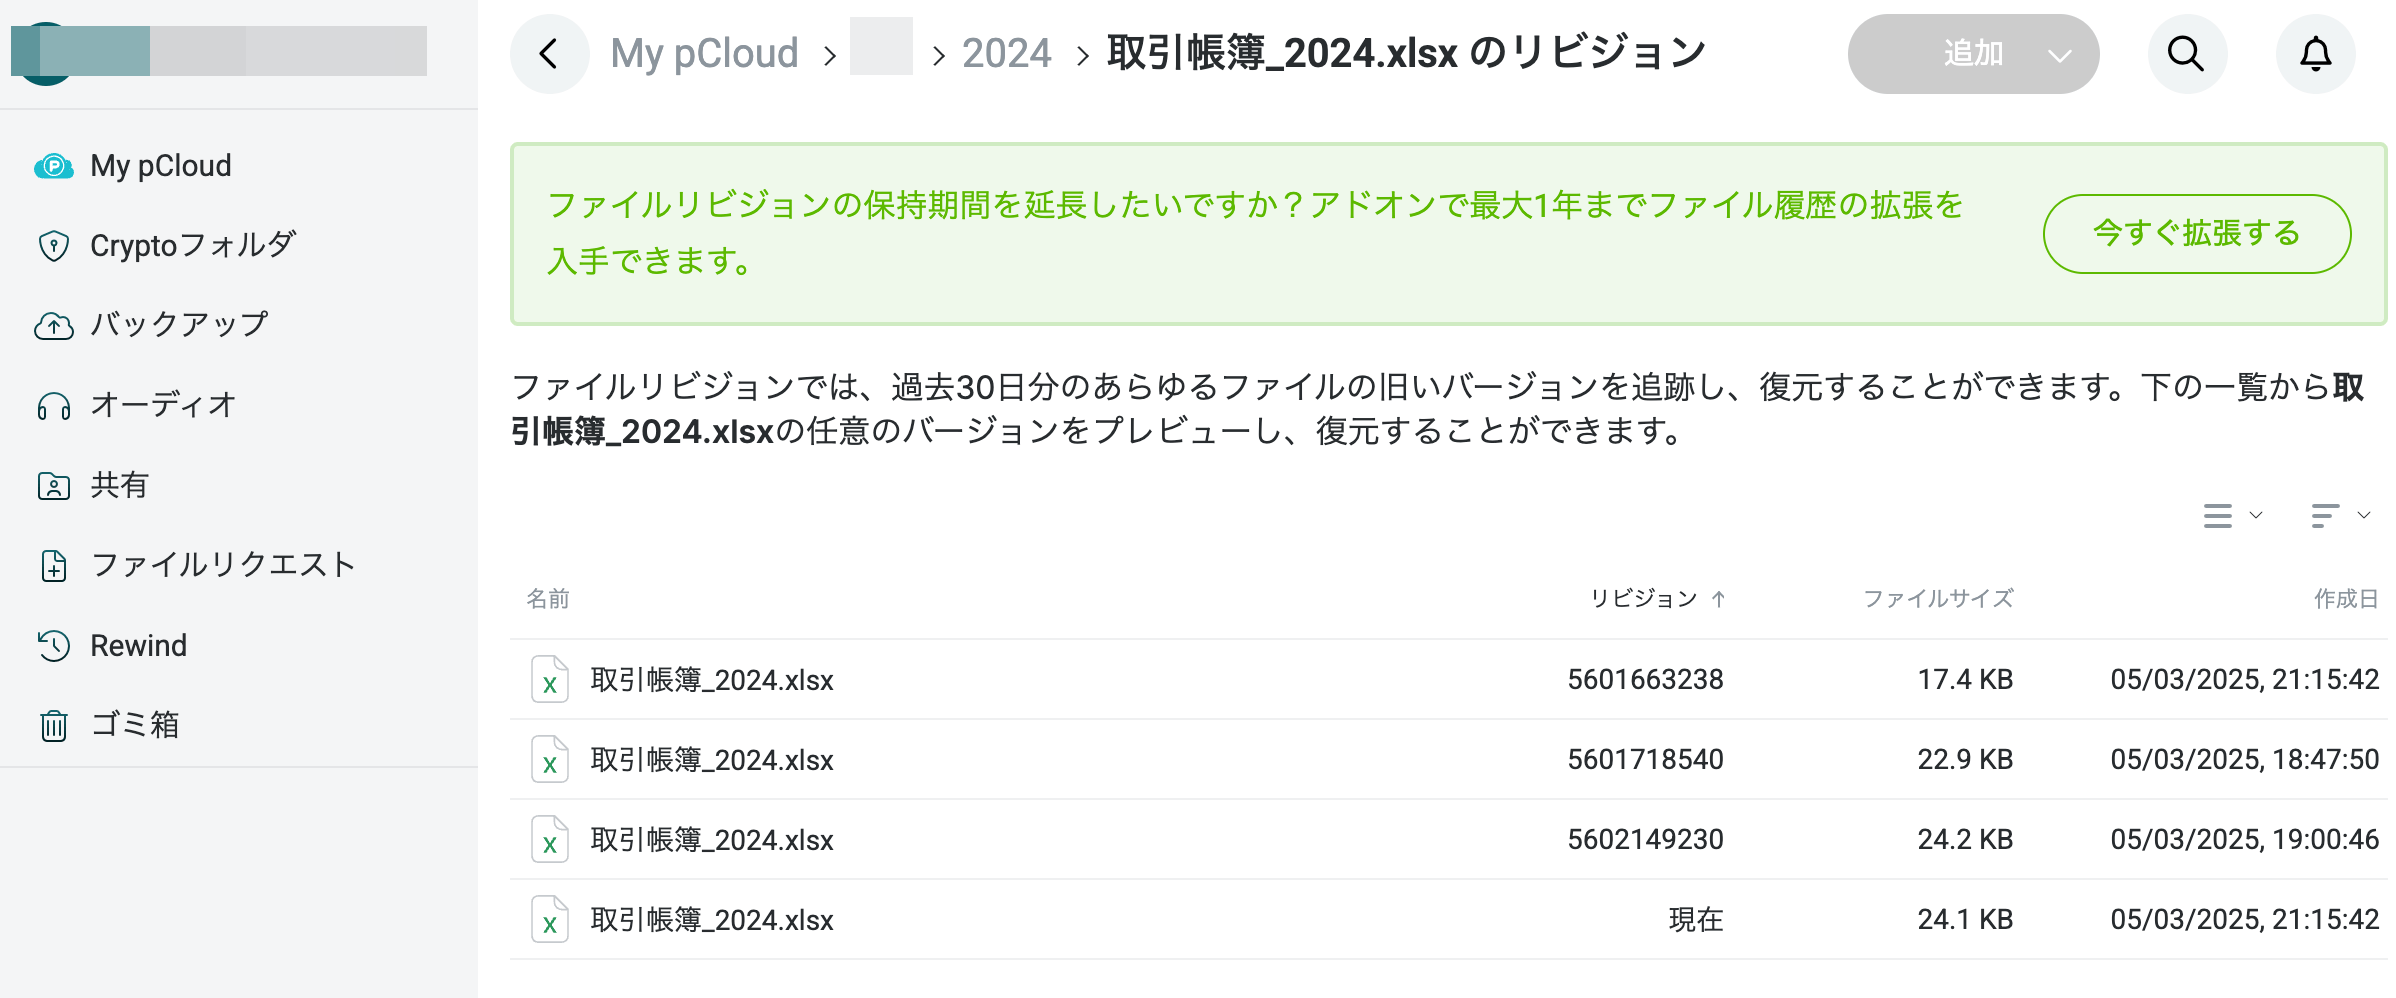
Task: Go to the 2024 breadcrumb folder
Action: coord(1006,54)
